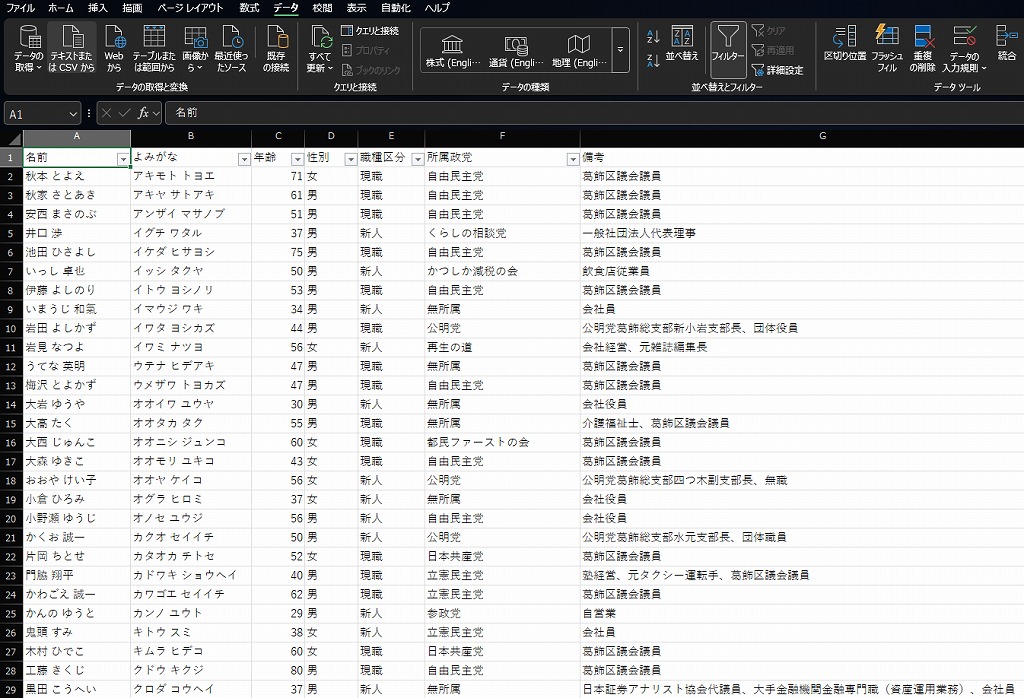Viewport: 1024px width, 698px height.
Task: Click テキストまたは CSV から import icon
Action: pyautogui.click(x=71, y=50)
